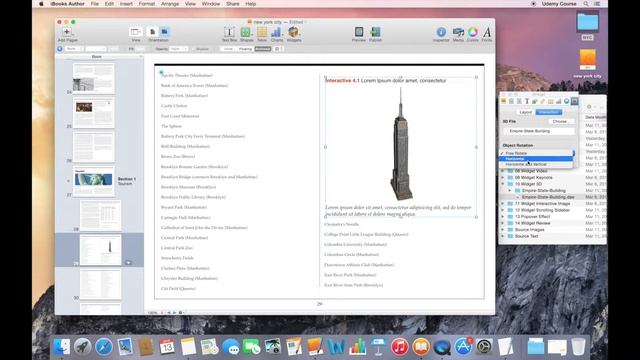The height and width of the screenshot is (360, 640).
Task: Open the Shapes toolbar menu
Action: click(246, 32)
